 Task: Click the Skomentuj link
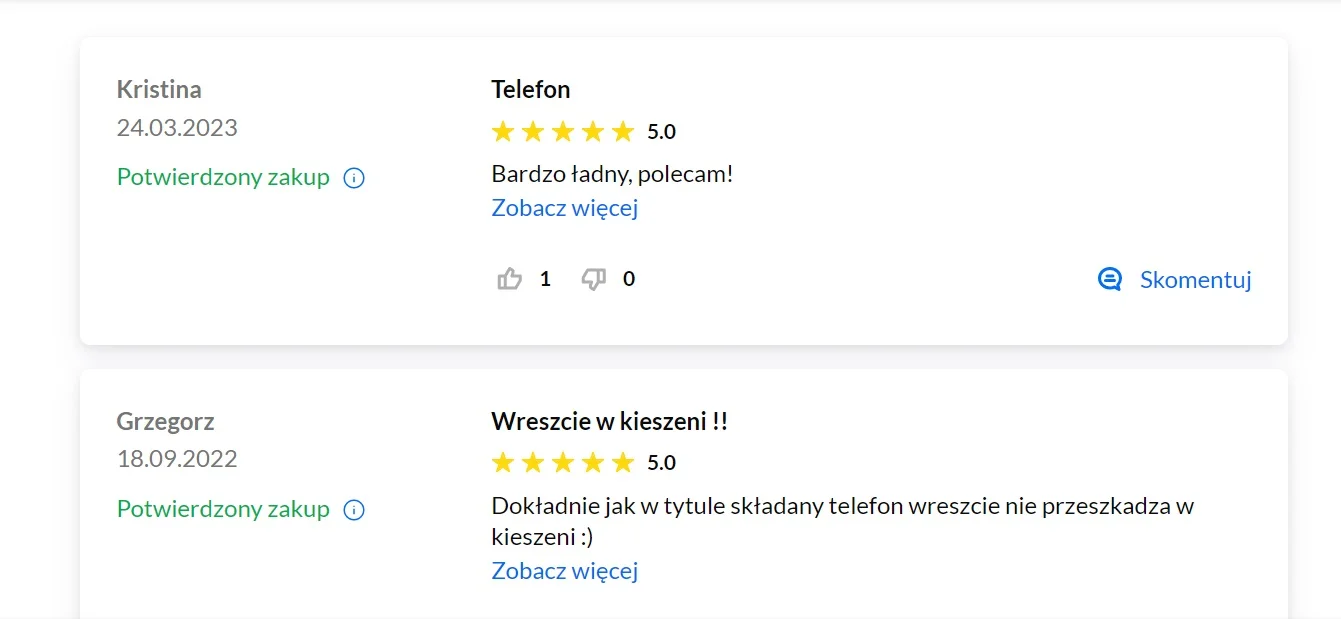coord(1196,279)
